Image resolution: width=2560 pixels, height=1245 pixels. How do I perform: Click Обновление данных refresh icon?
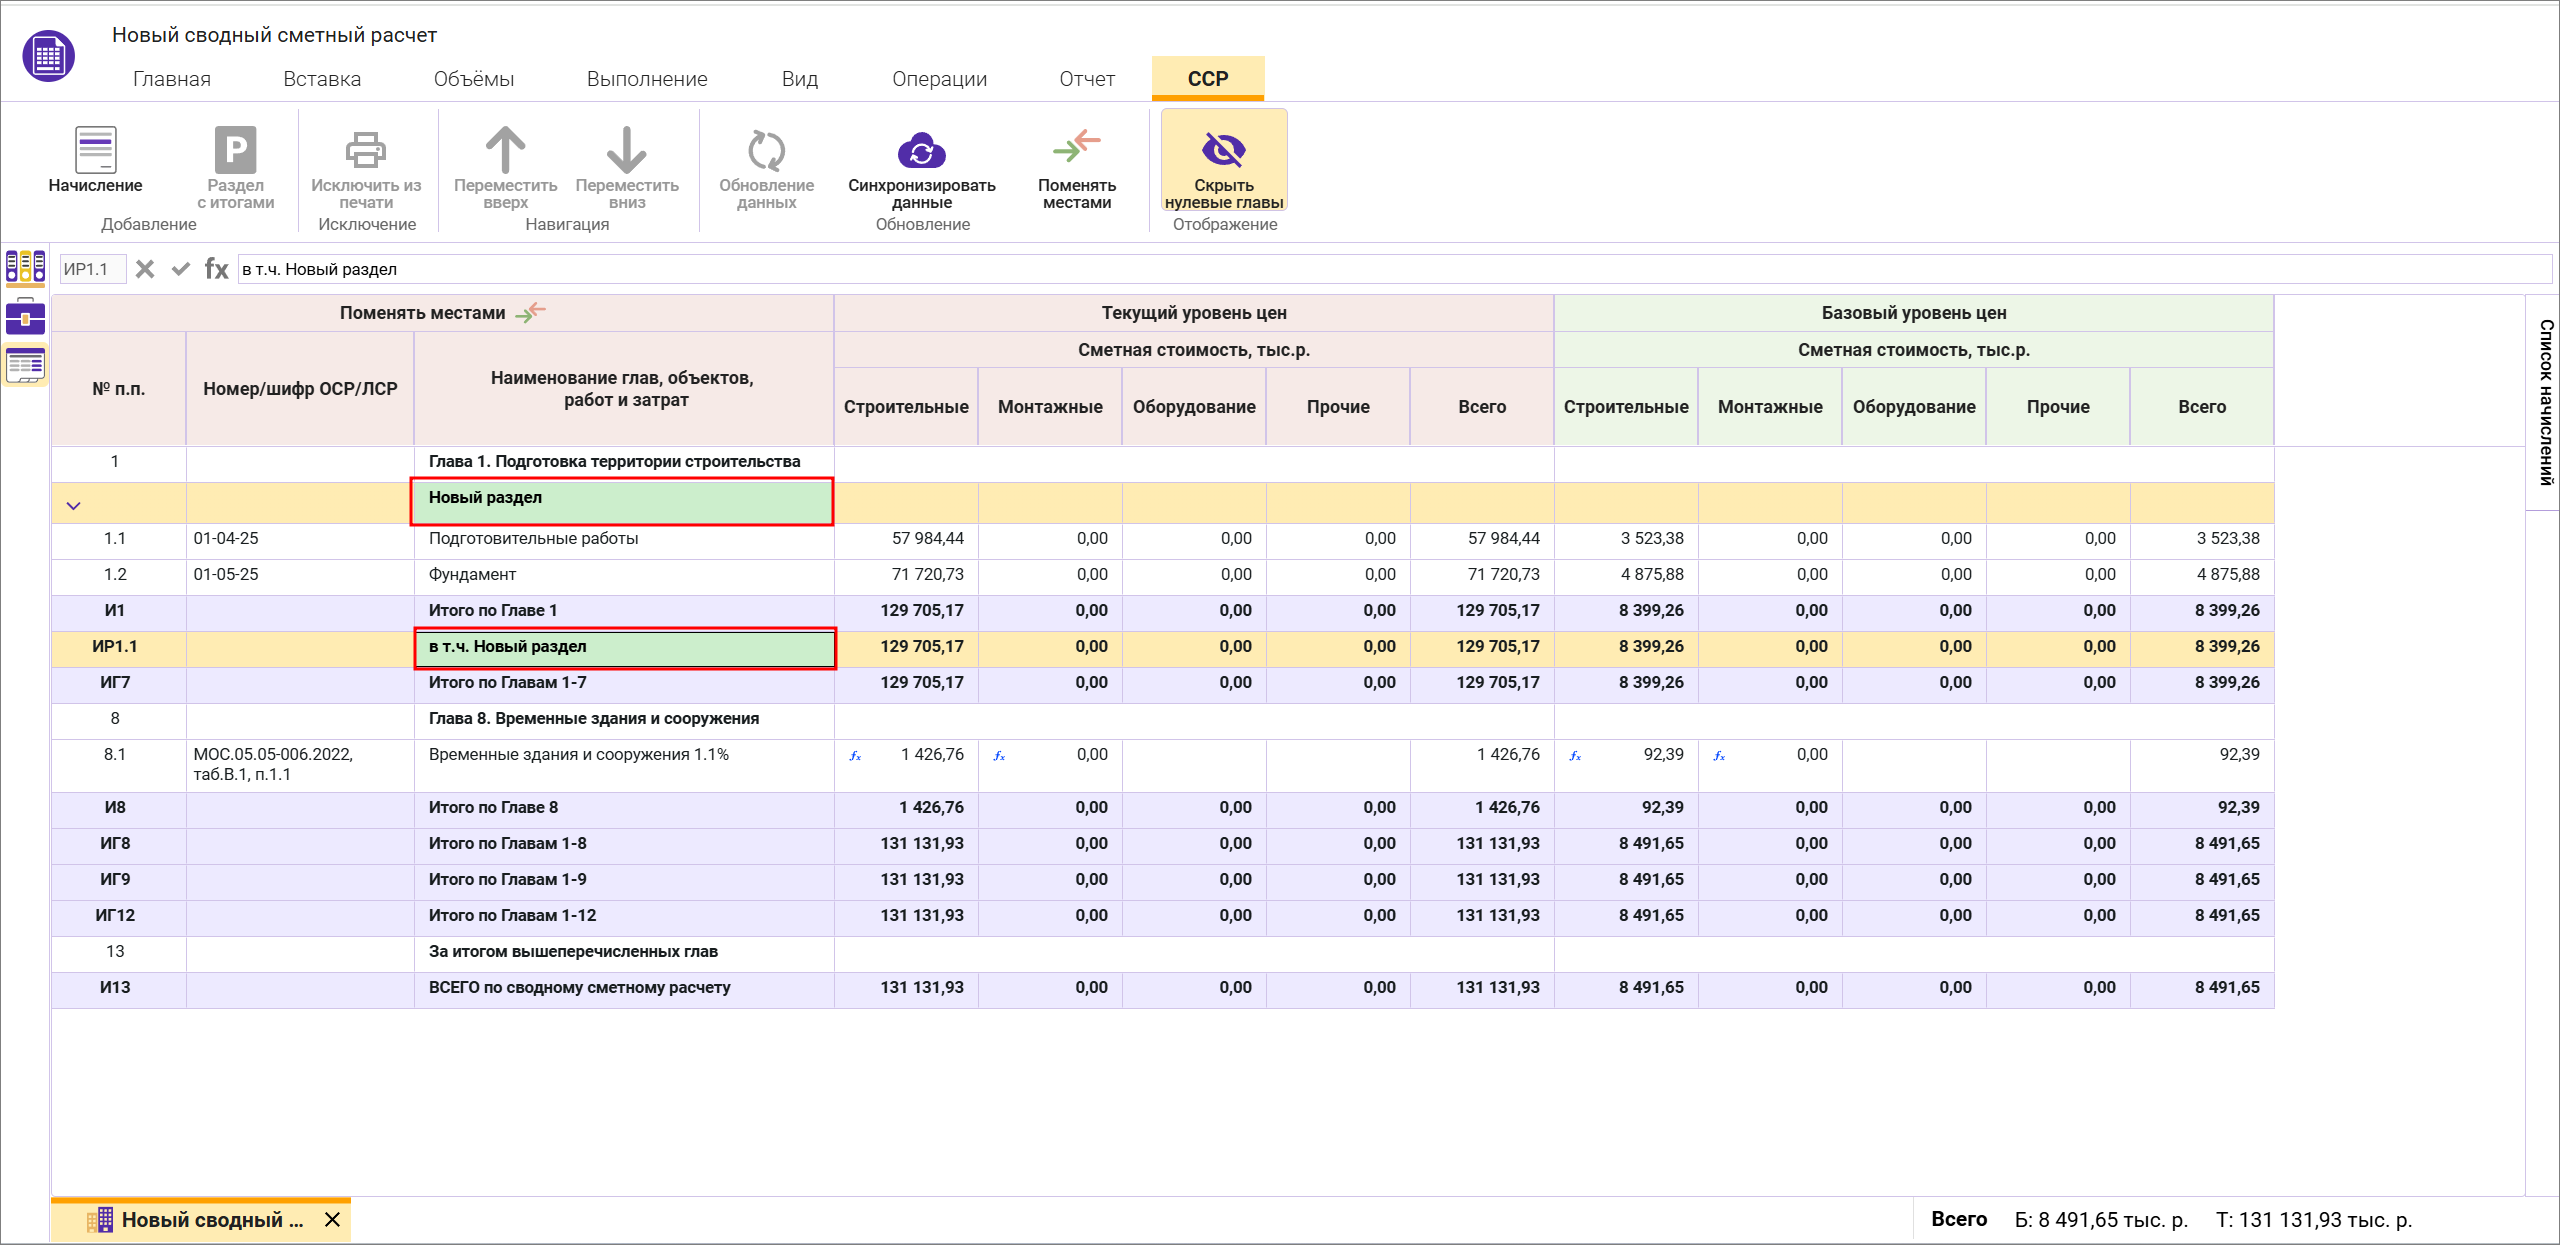click(x=766, y=151)
